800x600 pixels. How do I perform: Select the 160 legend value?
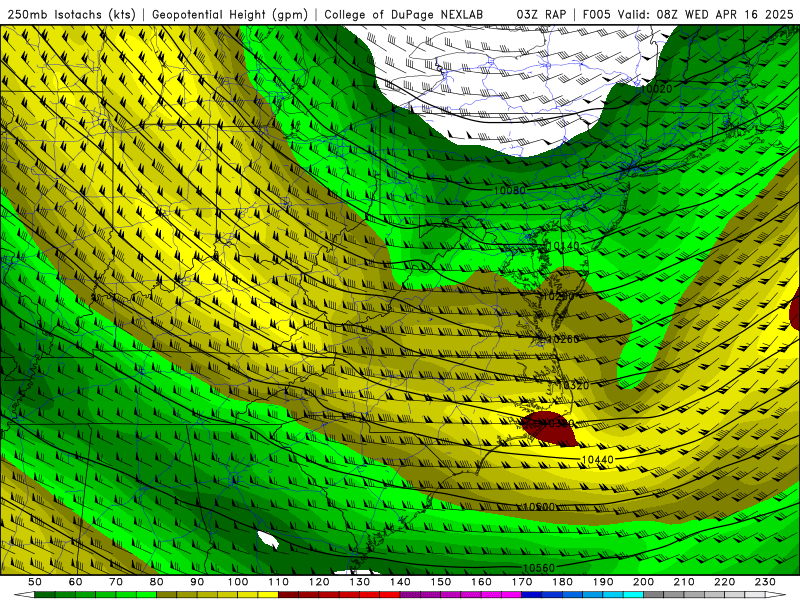[481, 582]
